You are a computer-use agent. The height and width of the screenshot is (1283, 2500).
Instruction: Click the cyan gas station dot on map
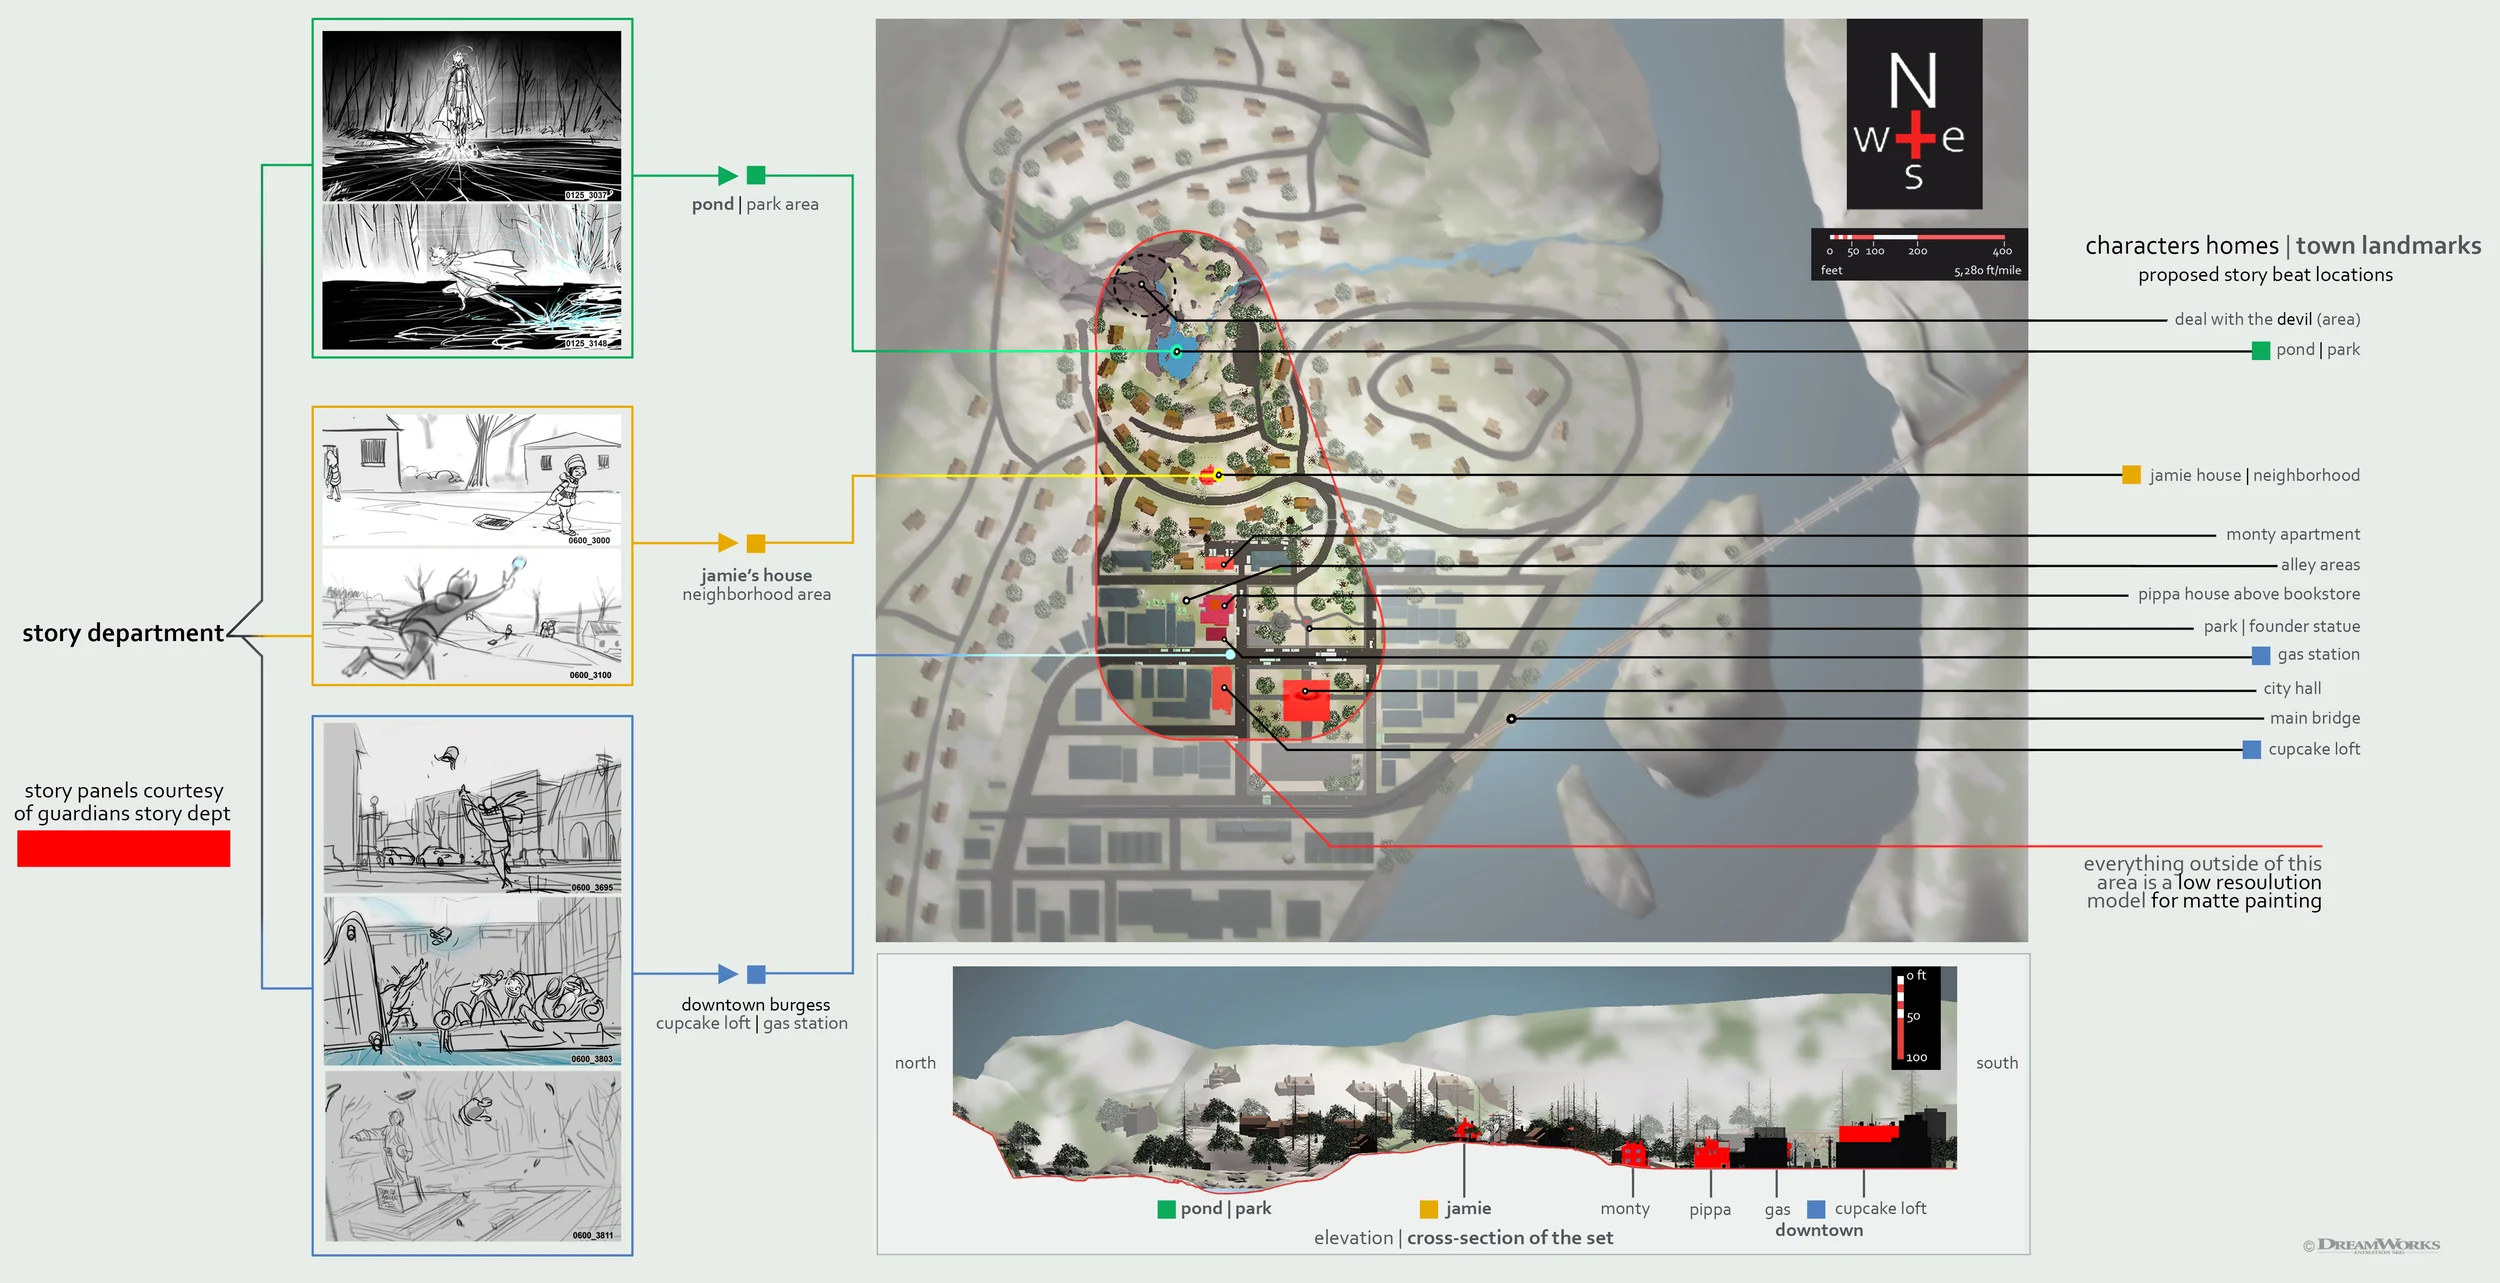point(1230,655)
